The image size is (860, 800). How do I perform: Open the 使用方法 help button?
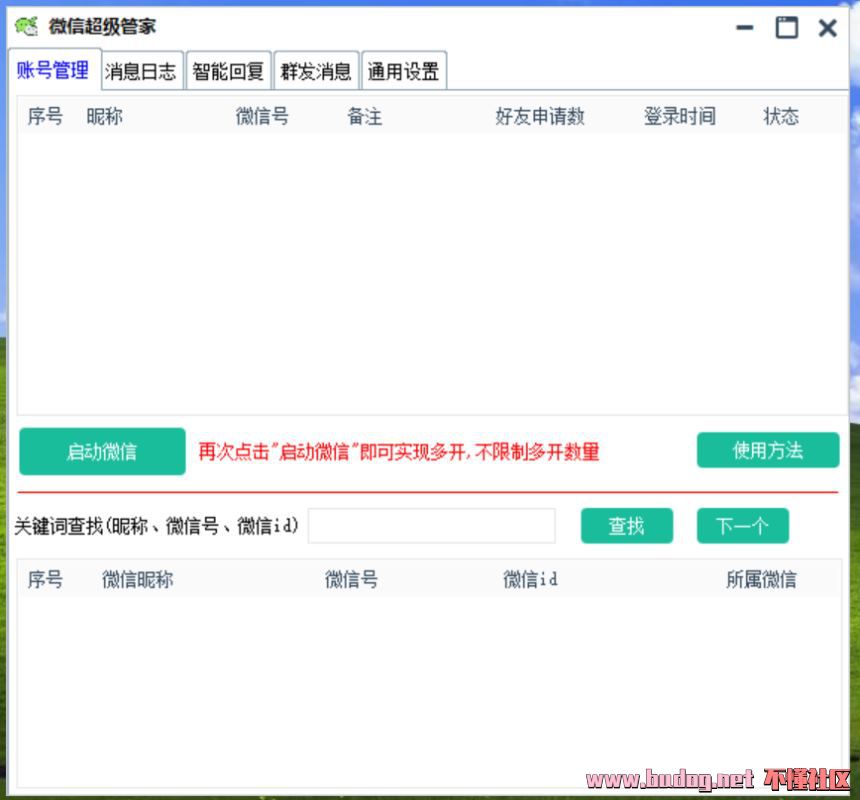click(x=768, y=450)
